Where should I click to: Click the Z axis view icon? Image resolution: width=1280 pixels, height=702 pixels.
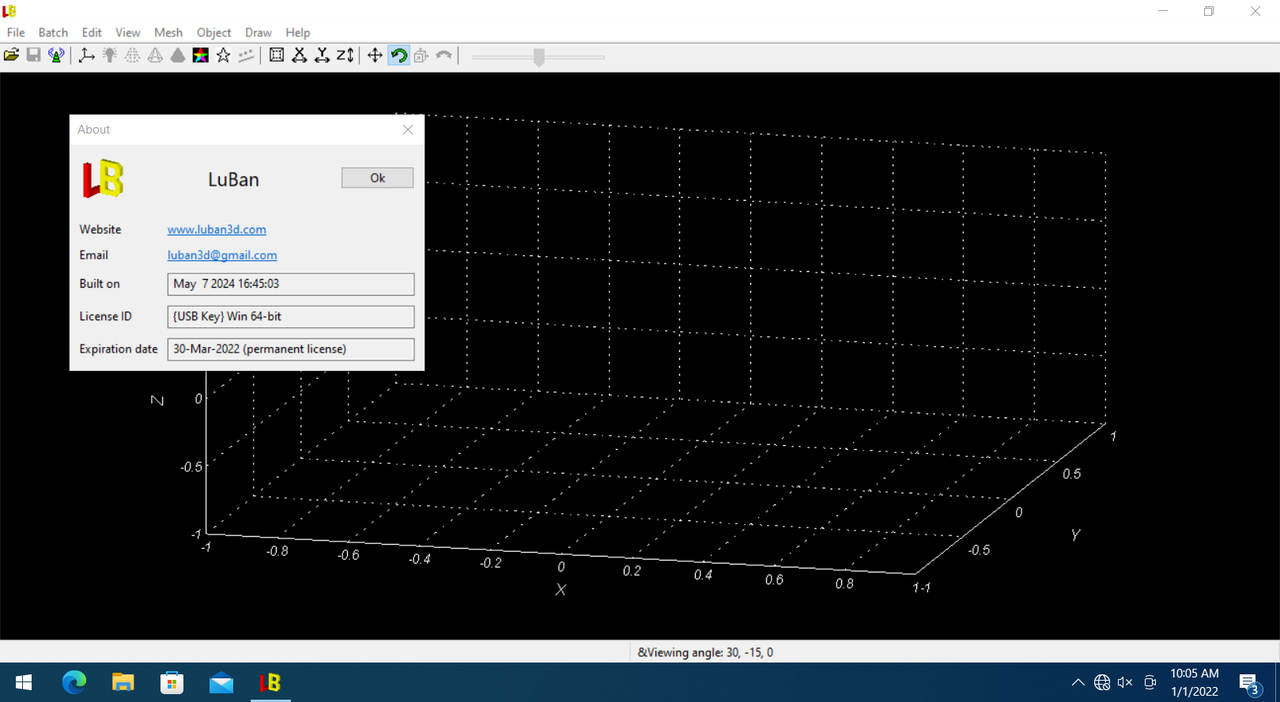pyautogui.click(x=345, y=56)
